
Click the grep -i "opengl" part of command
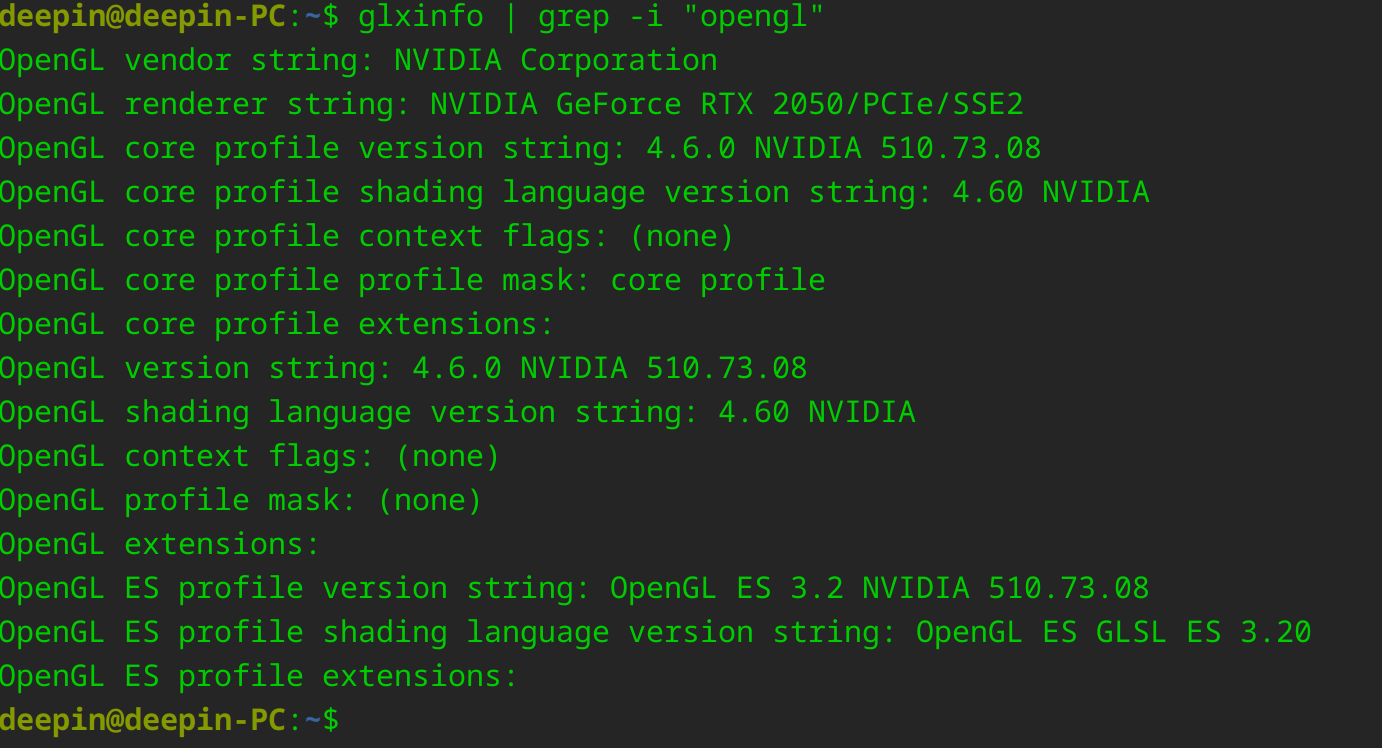(680, 16)
